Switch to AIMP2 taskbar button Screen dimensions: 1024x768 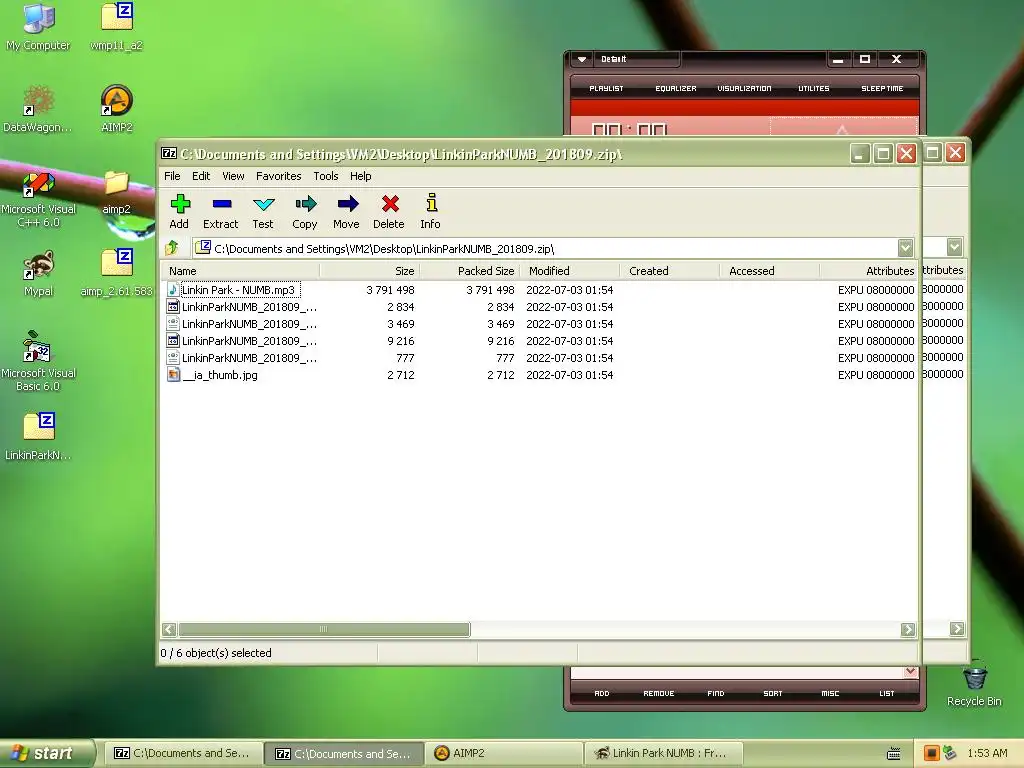point(504,753)
